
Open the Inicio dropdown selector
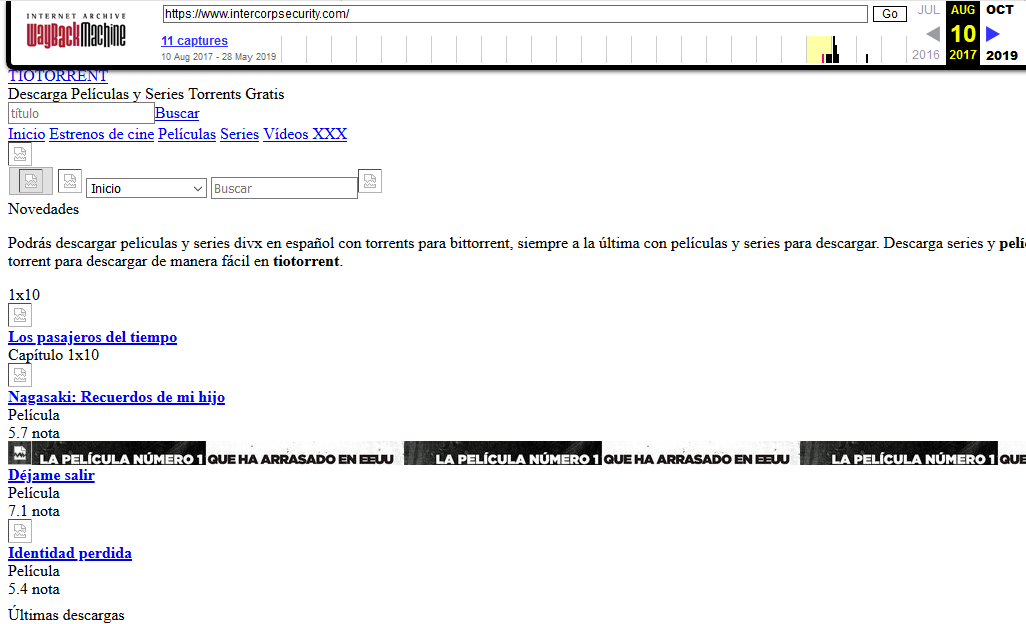[146, 188]
